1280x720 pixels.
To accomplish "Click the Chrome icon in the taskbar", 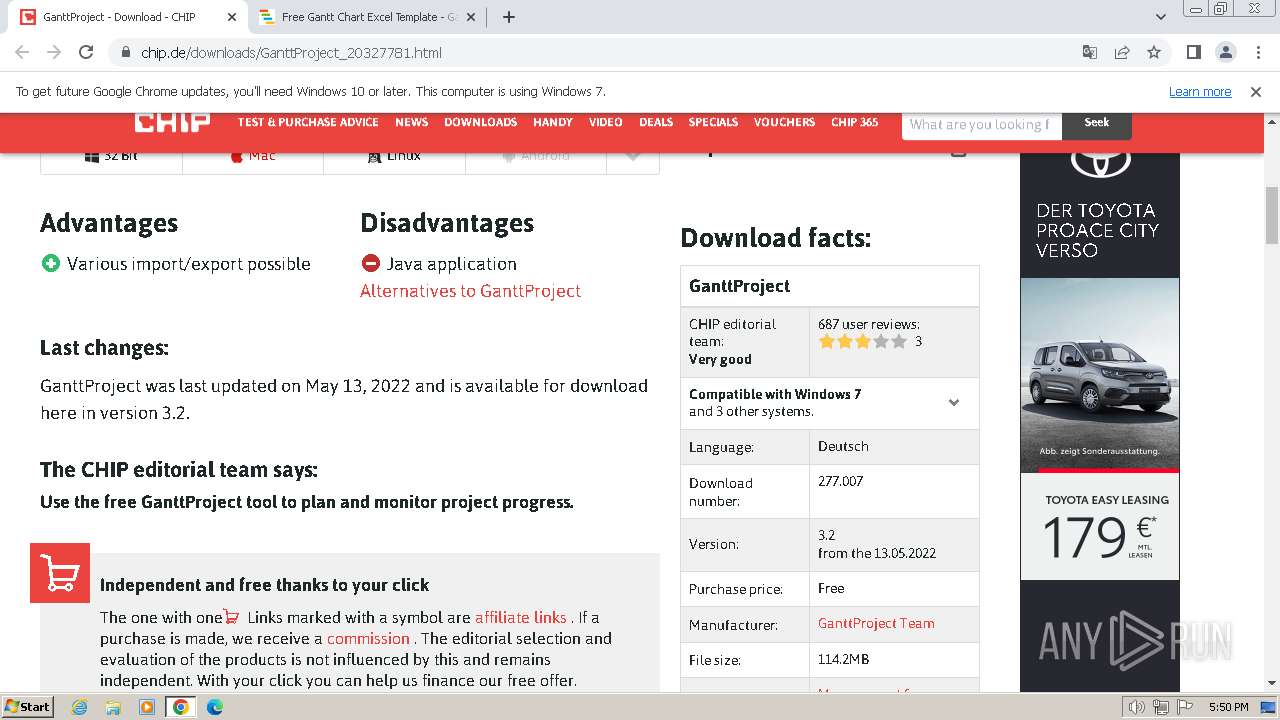I will click(x=181, y=707).
